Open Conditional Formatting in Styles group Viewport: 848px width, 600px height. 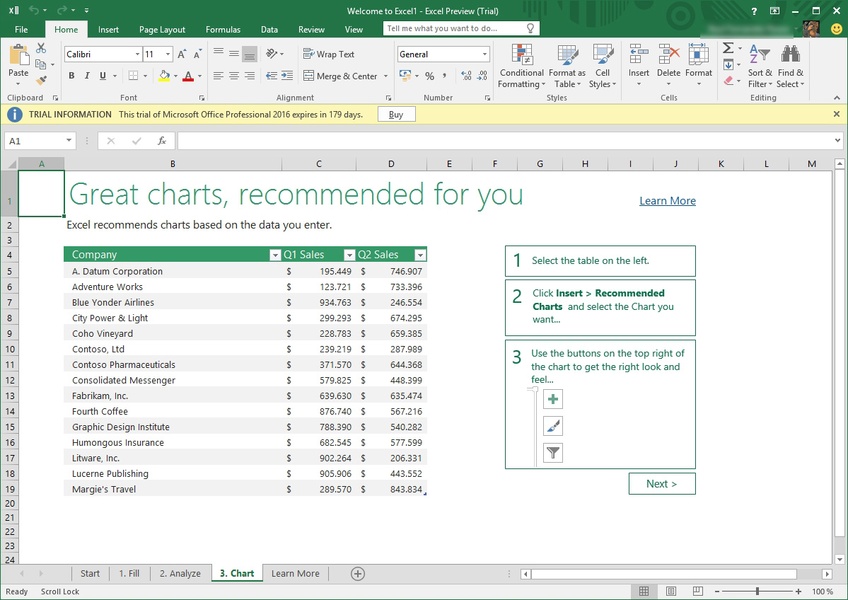pos(521,66)
